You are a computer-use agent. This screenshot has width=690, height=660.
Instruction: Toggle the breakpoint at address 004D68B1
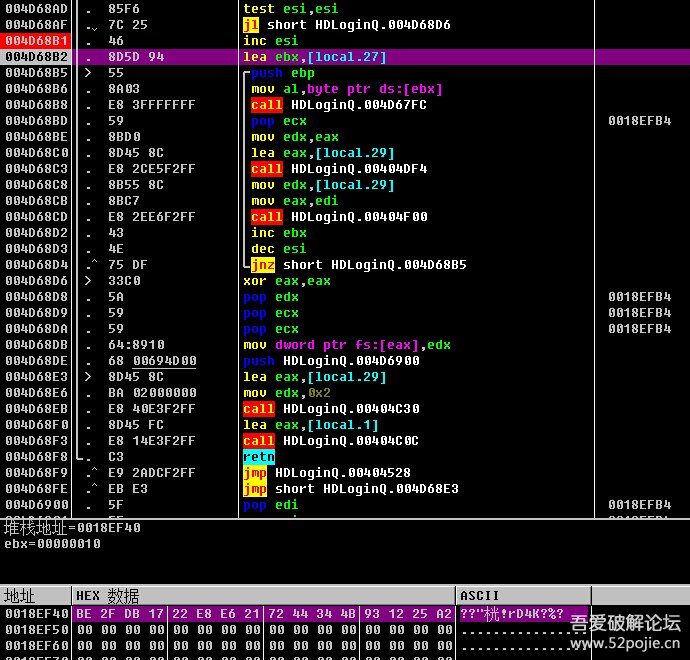pyautogui.click(x=36, y=41)
